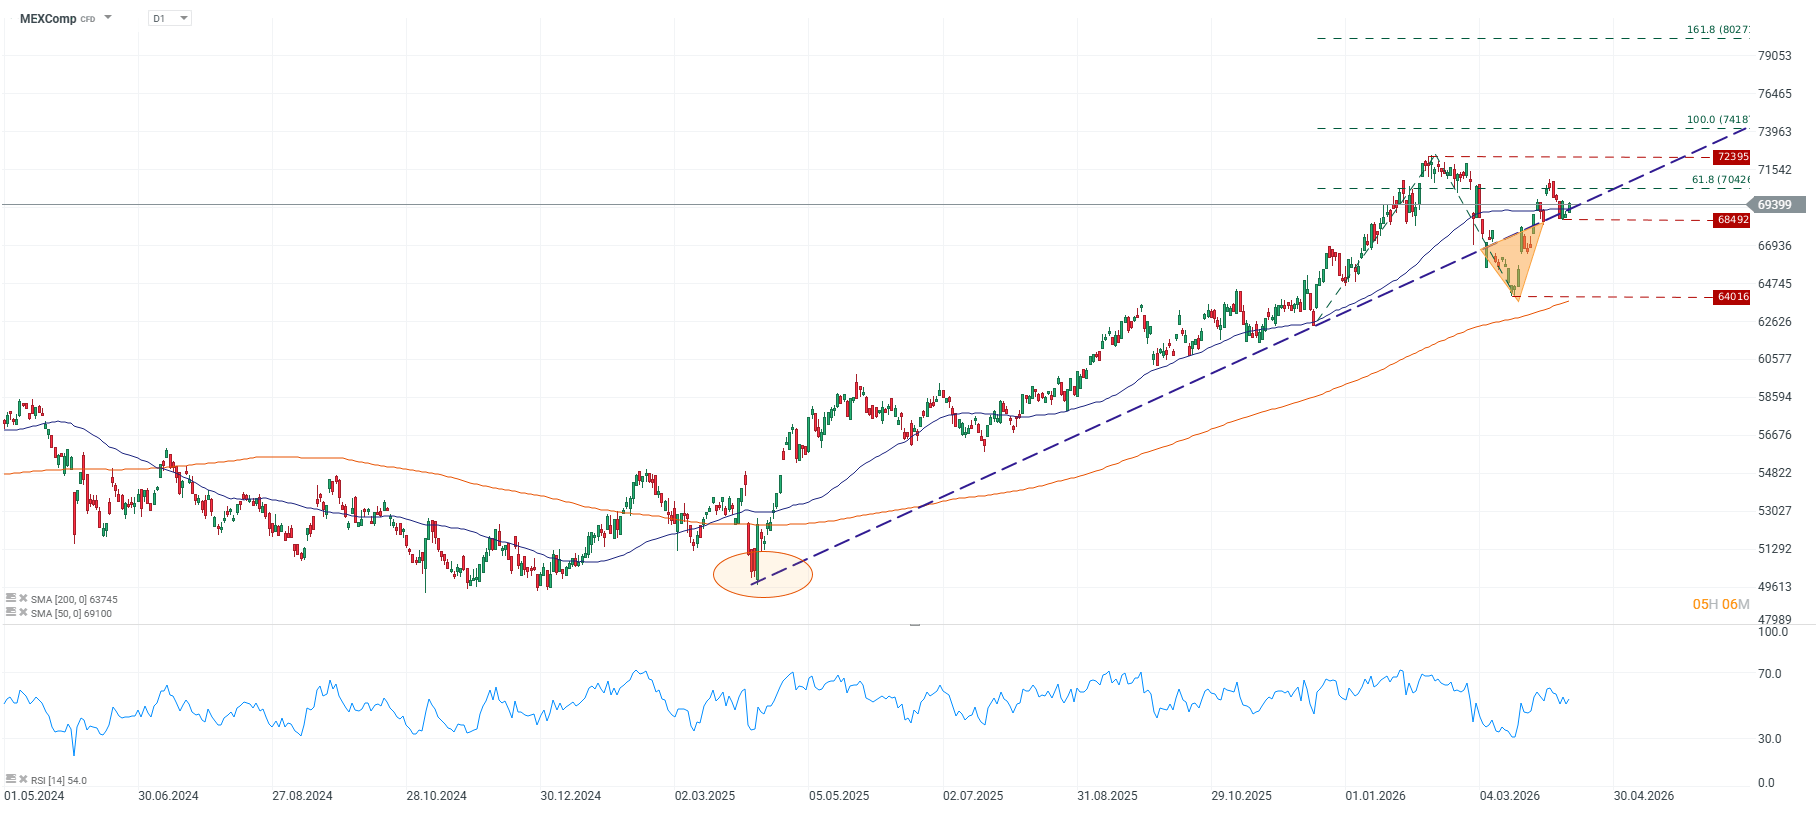Click the 72395 red price level tag
The height and width of the screenshot is (813, 1818).
tap(1732, 157)
